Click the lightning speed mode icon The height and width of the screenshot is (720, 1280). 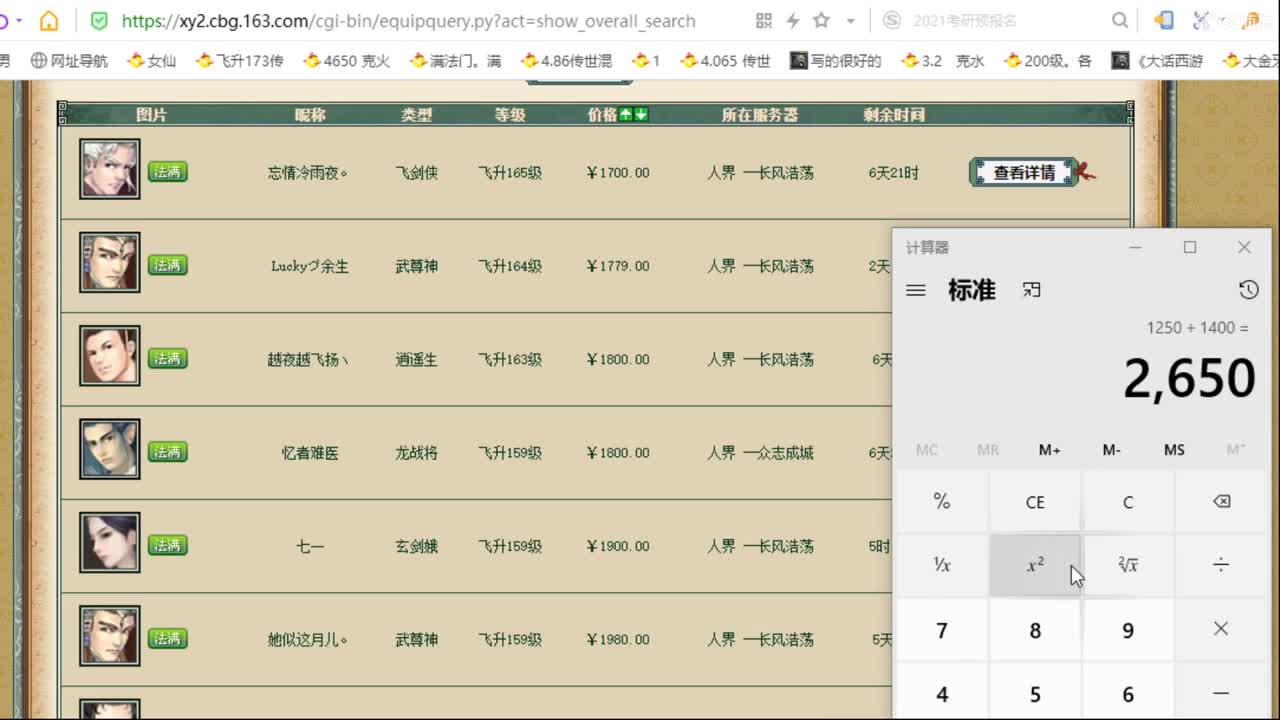793,21
